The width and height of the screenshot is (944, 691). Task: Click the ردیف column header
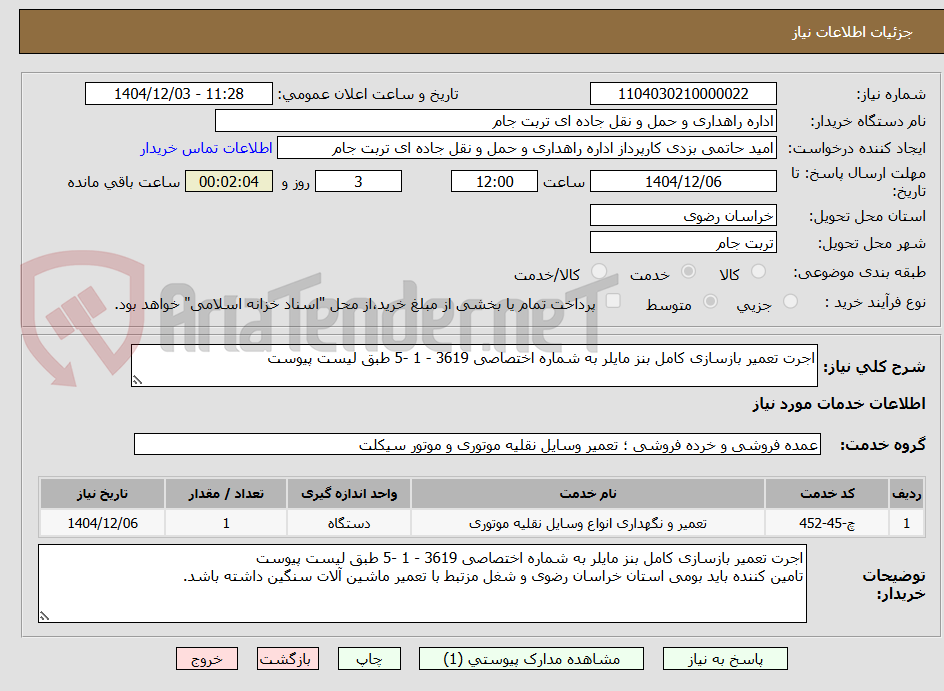(x=906, y=494)
